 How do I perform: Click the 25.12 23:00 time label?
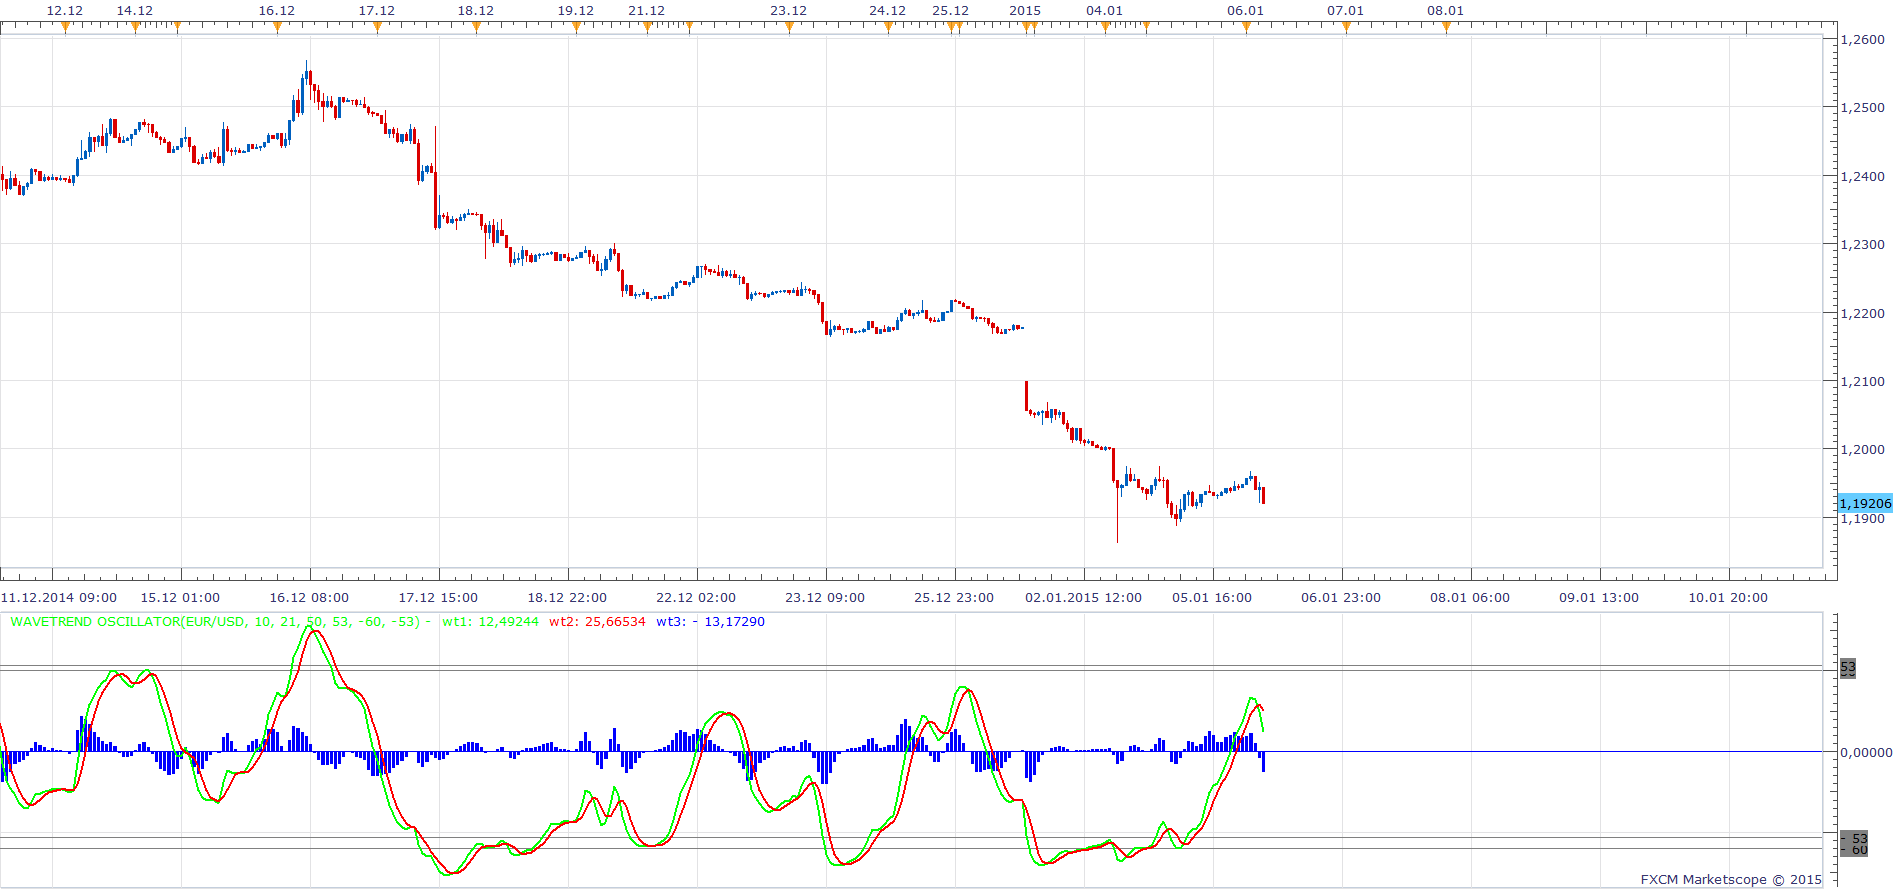tap(954, 598)
